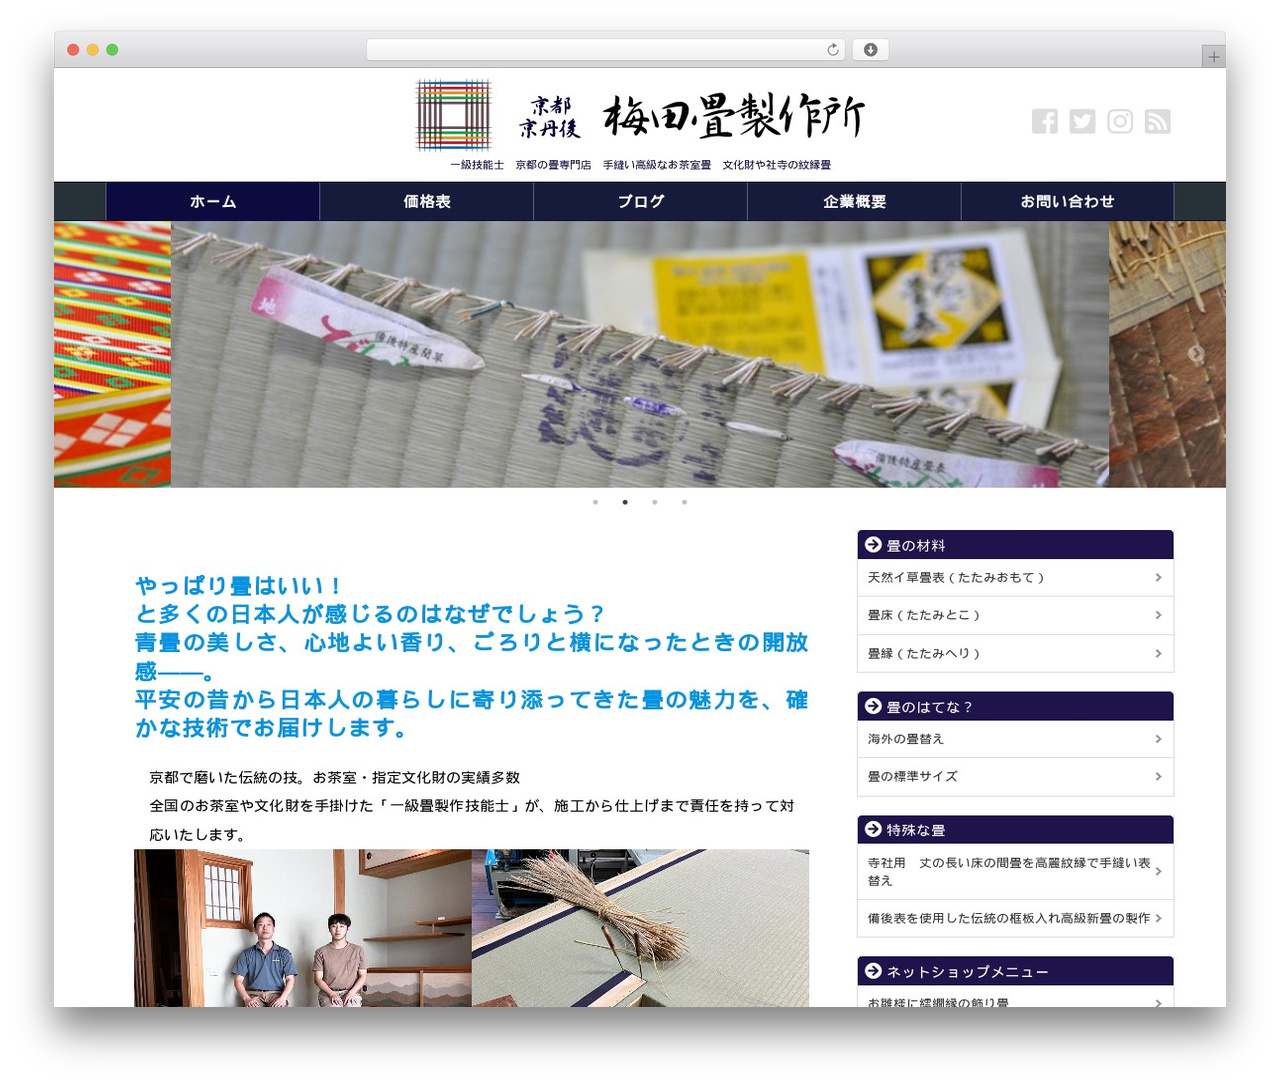Advance slider with next arrow

coord(1195,353)
